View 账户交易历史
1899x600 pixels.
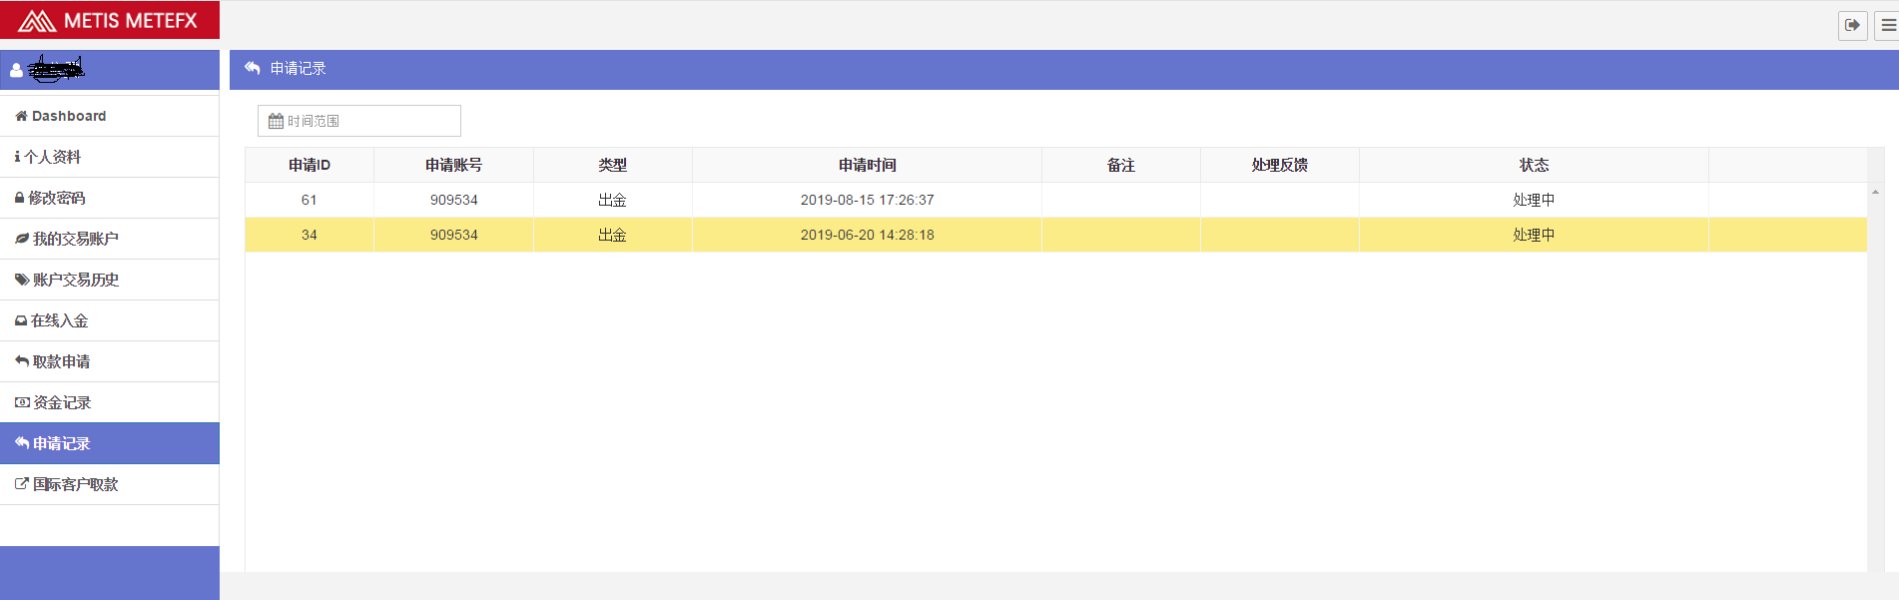110,280
